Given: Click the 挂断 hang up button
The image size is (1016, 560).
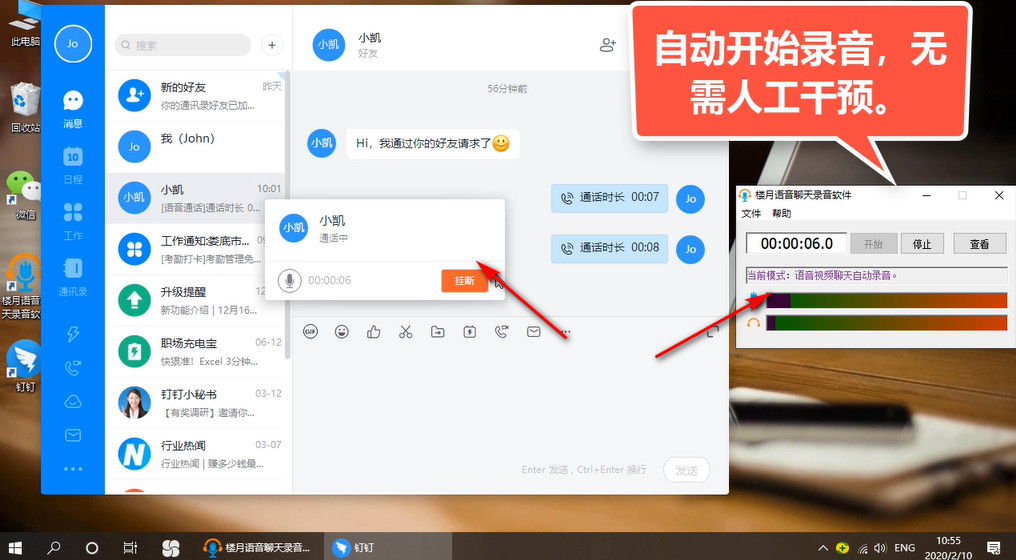Looking at the screenshot, I should (x=465, y=281).
